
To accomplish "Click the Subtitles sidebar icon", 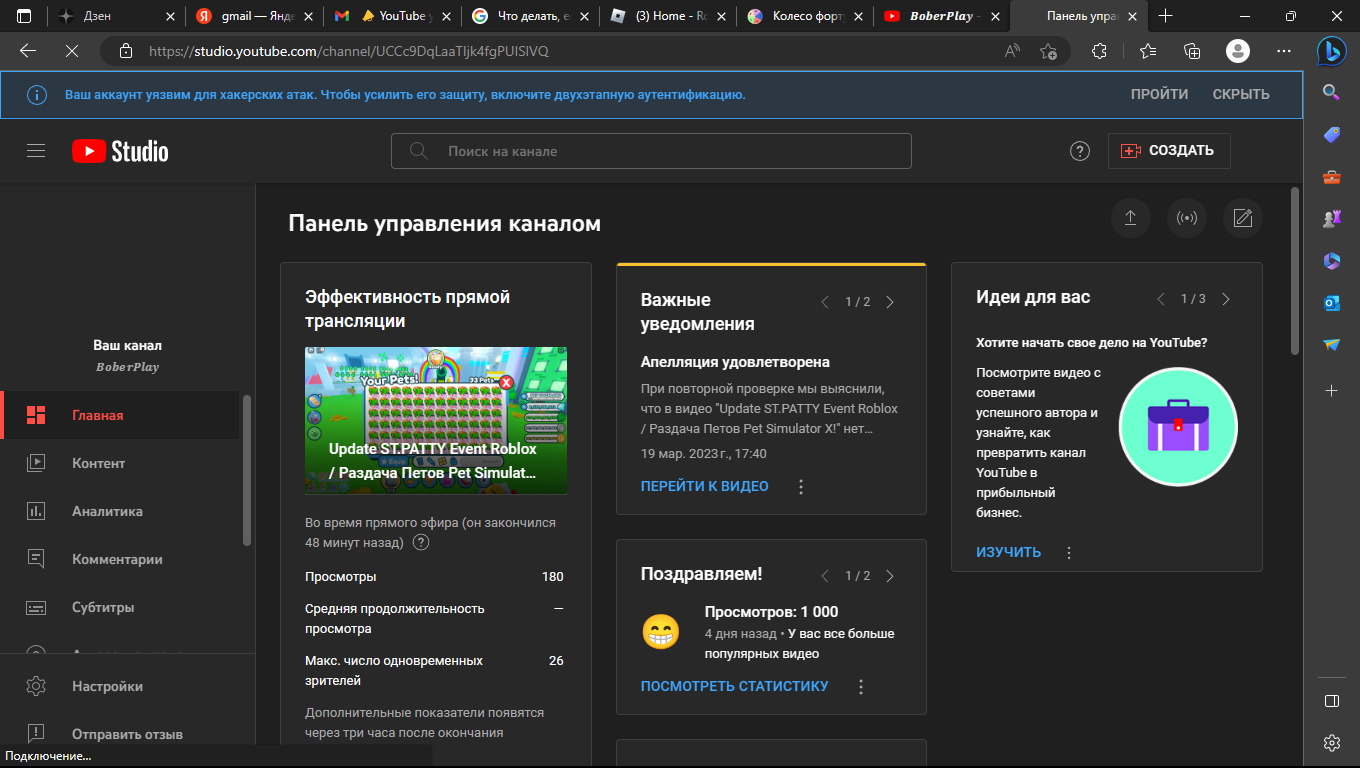I will click(x=36, y=607).
